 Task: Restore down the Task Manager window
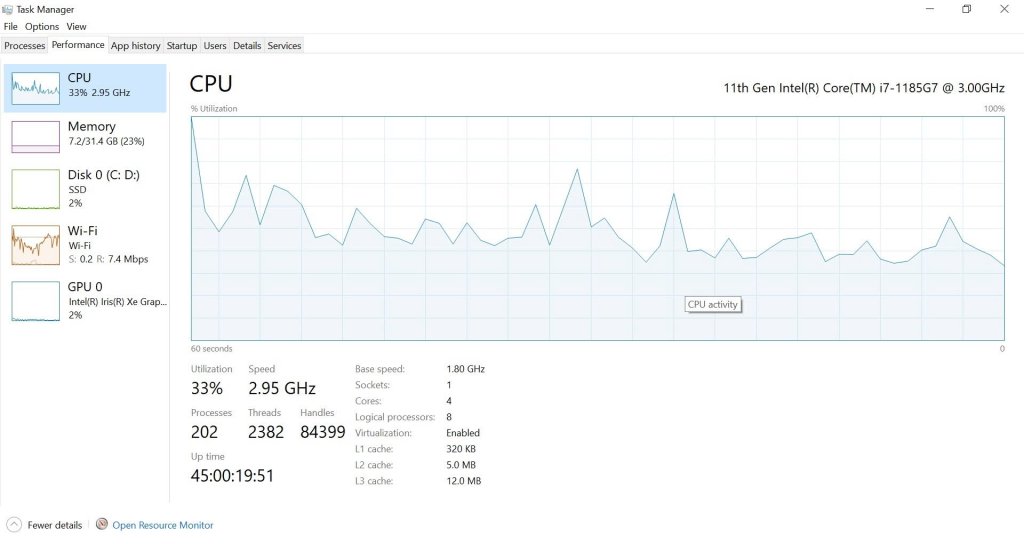(x=966, y=9)
